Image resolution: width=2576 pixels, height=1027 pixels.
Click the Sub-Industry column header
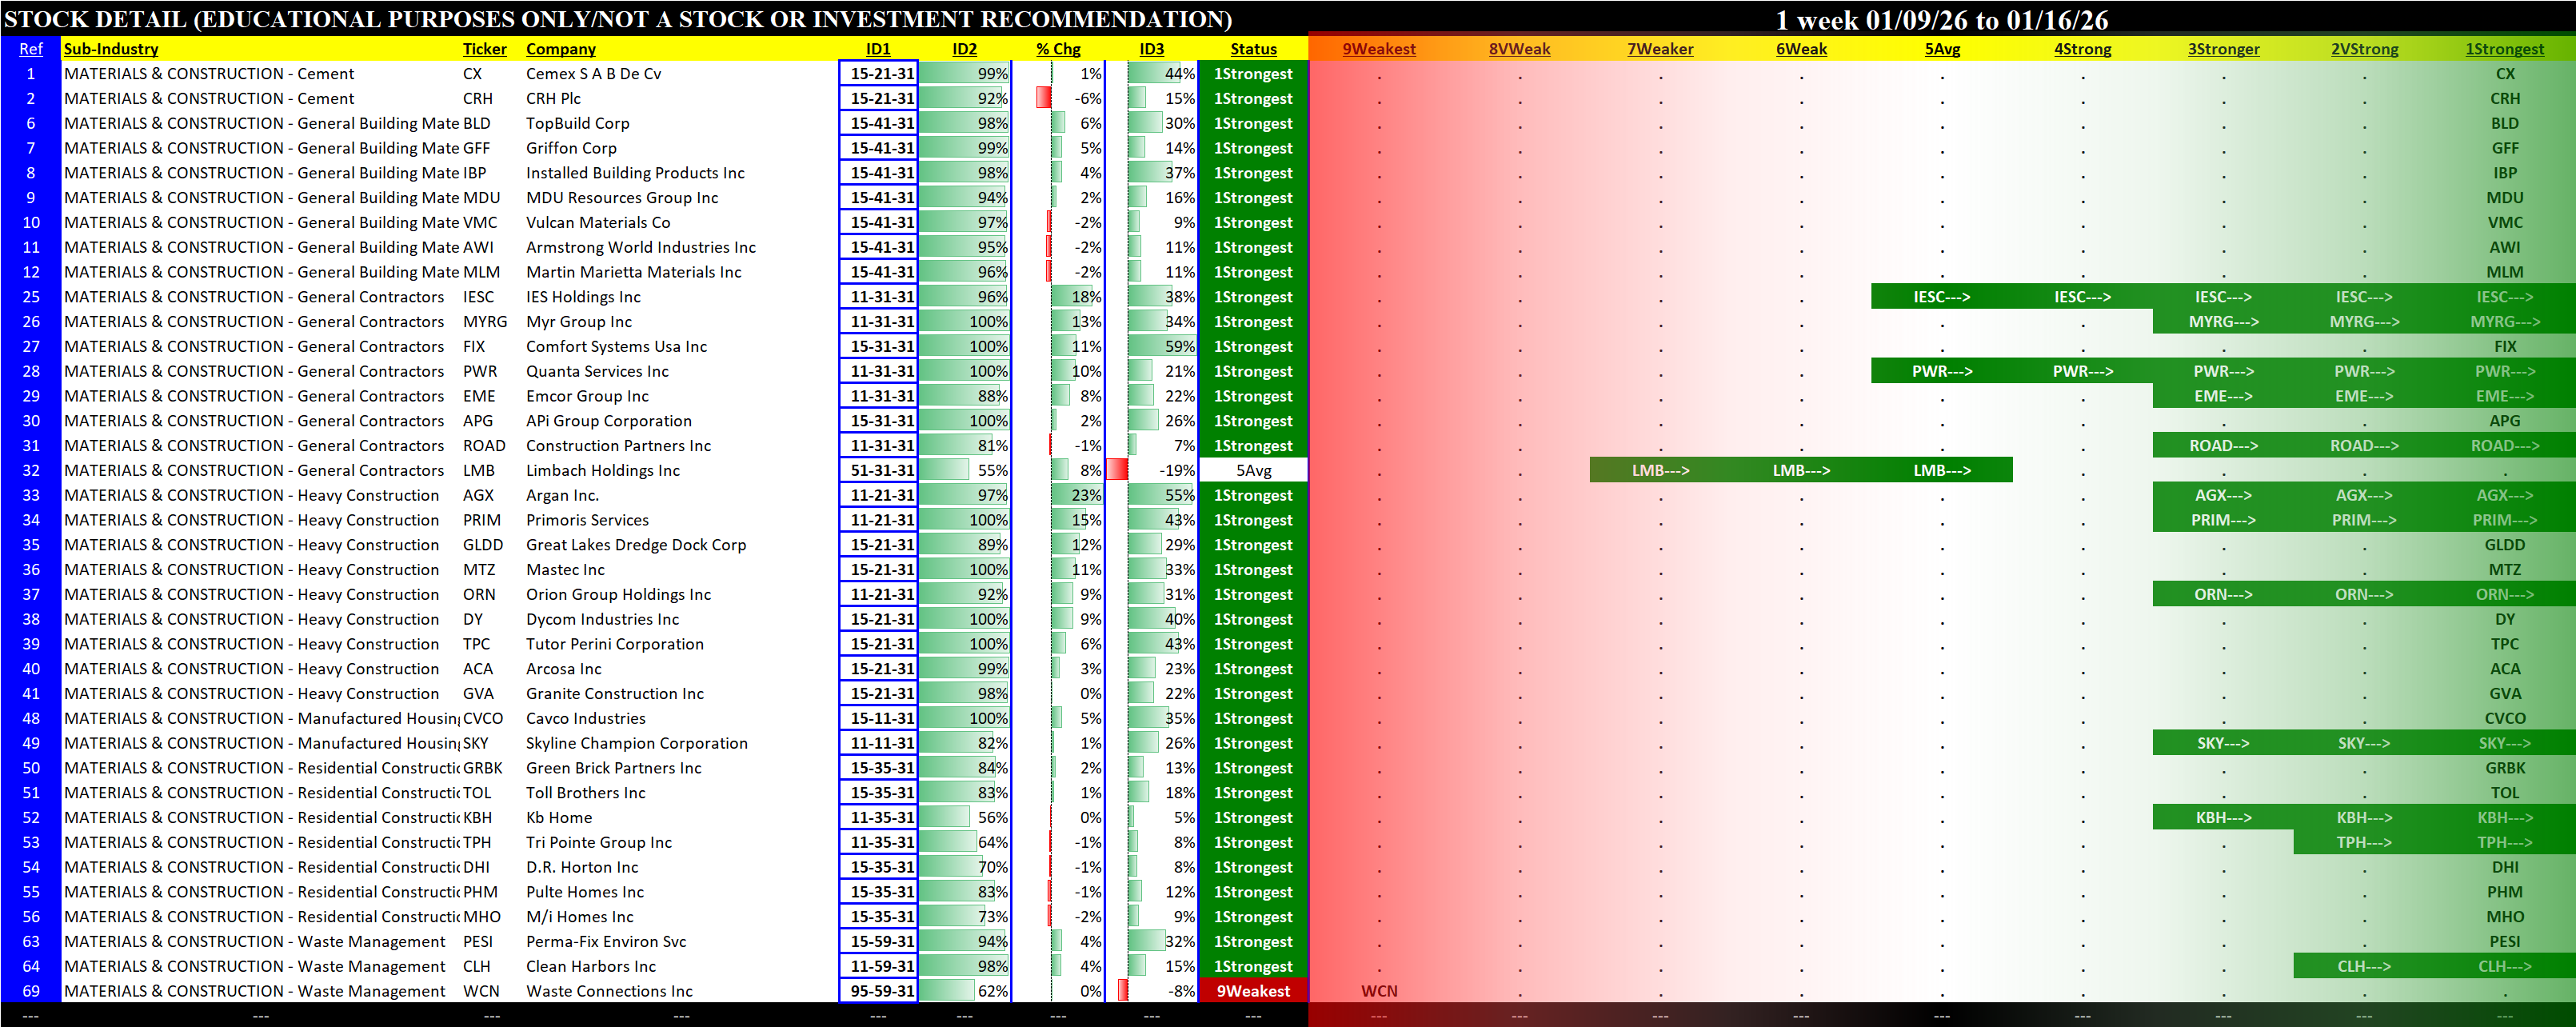pyautogui.click(x=111, y=49)
